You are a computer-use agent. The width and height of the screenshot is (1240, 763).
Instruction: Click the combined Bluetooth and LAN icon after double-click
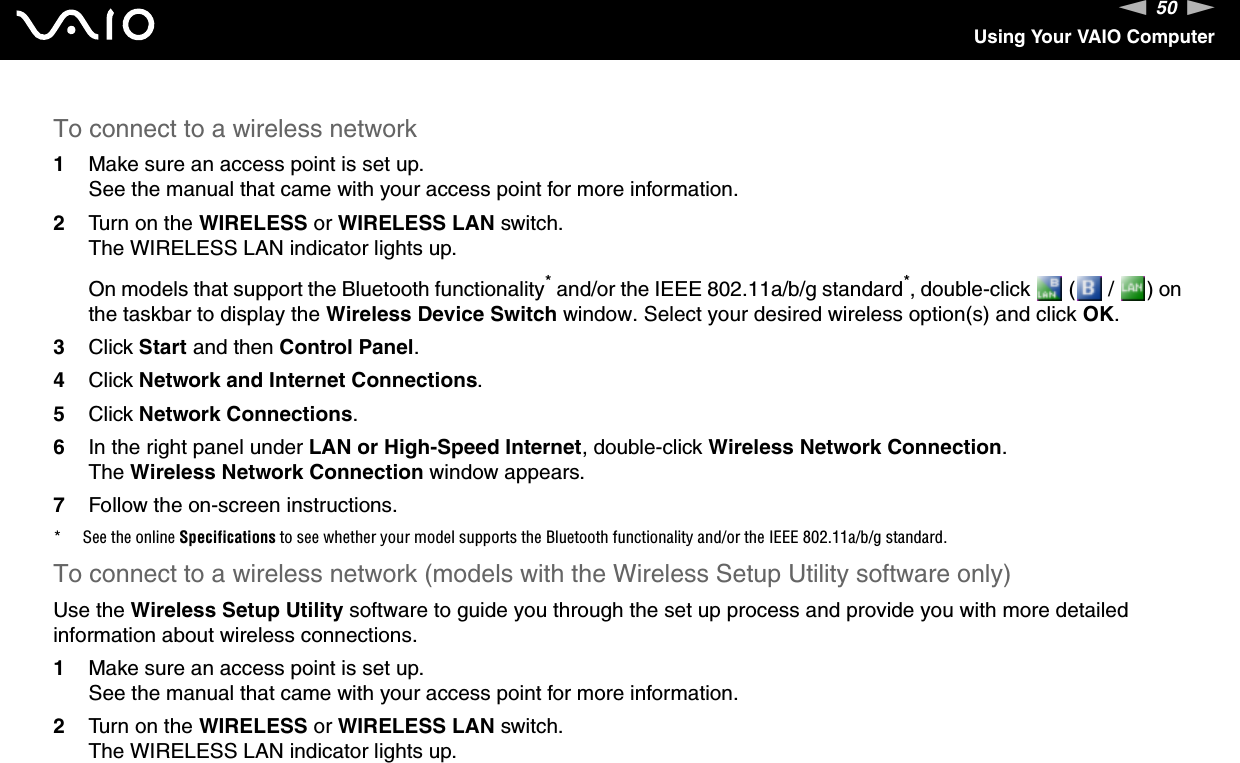1048,291
